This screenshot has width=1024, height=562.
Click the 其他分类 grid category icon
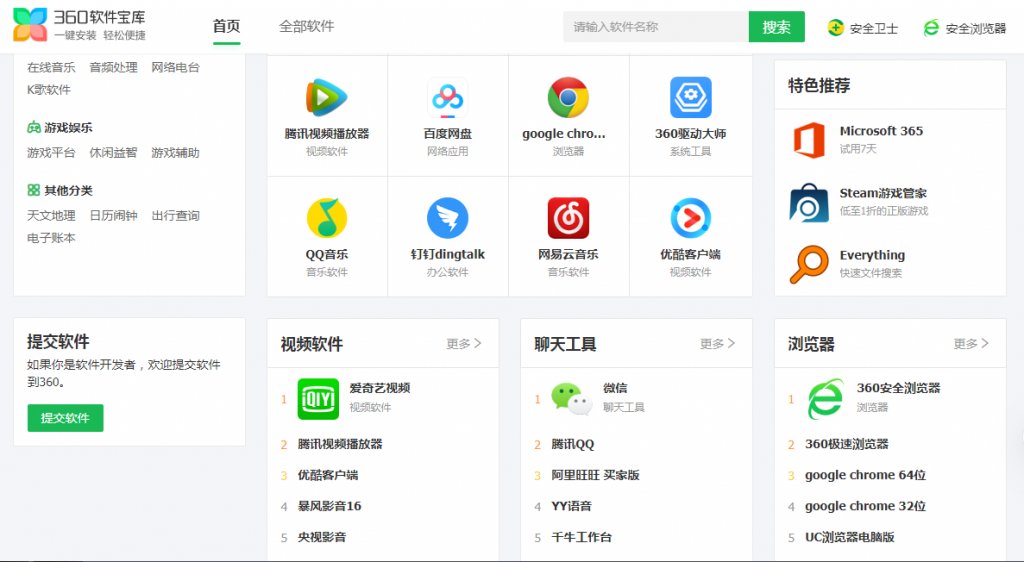tap(33, 190)
